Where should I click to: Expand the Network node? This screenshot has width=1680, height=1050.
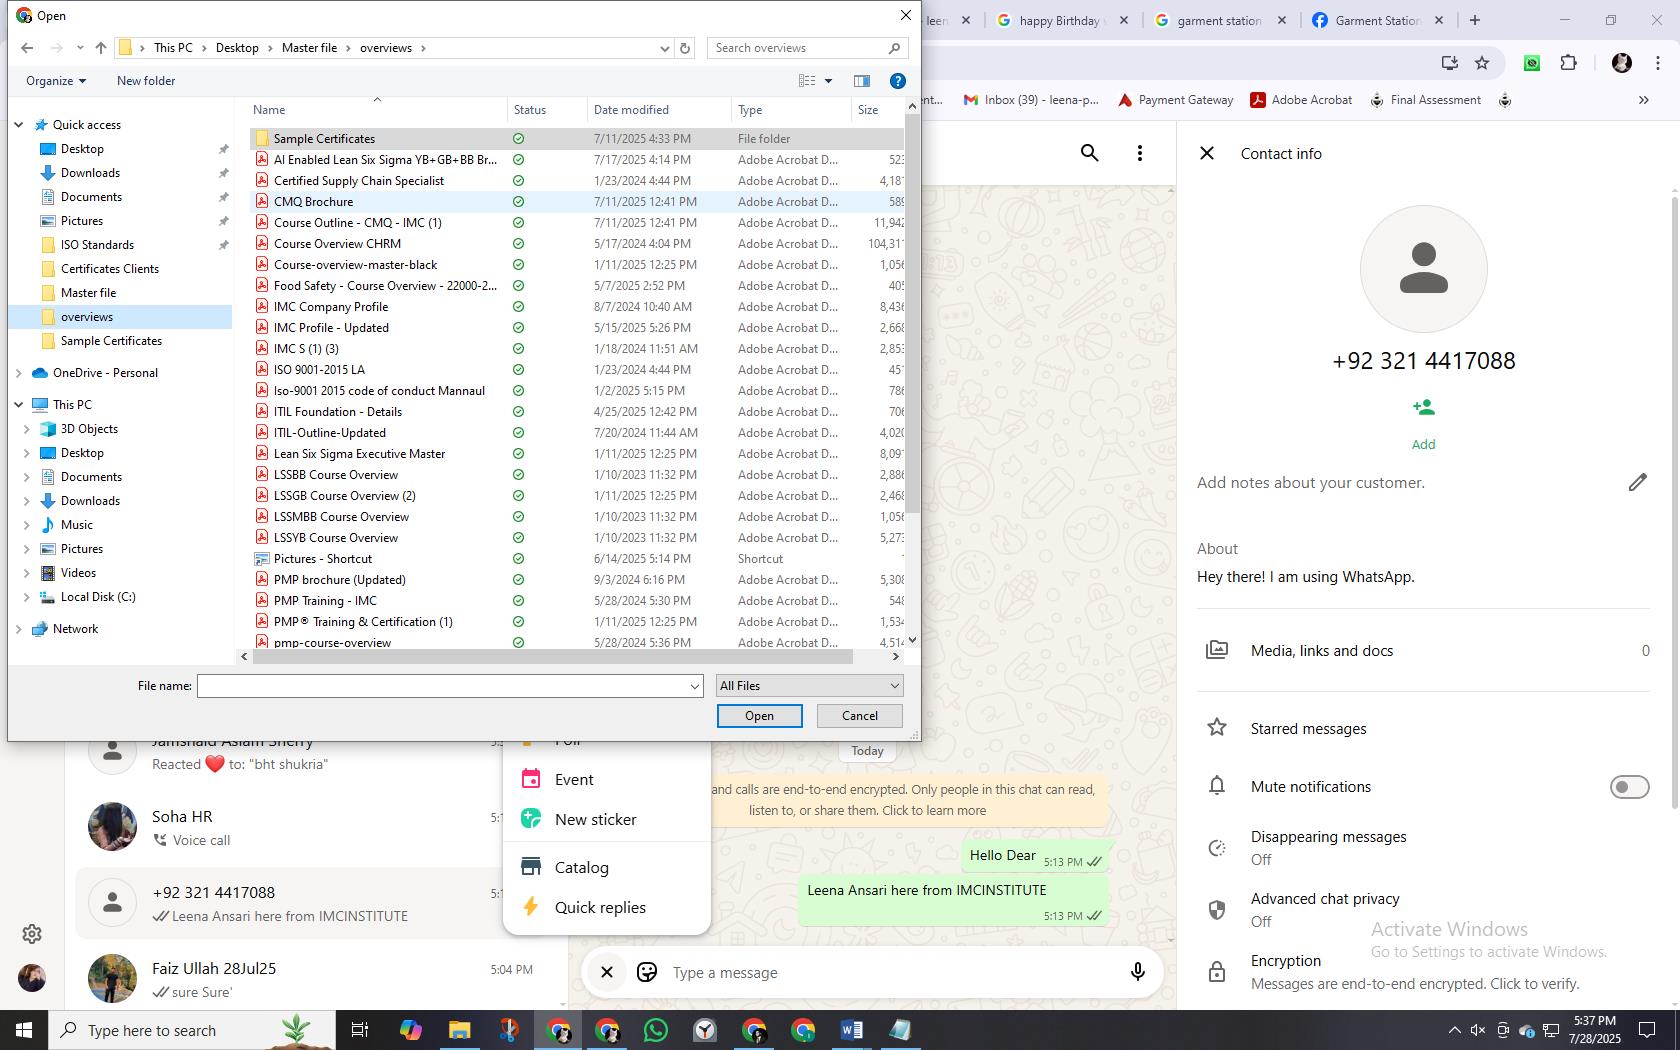tap(19, 629)
